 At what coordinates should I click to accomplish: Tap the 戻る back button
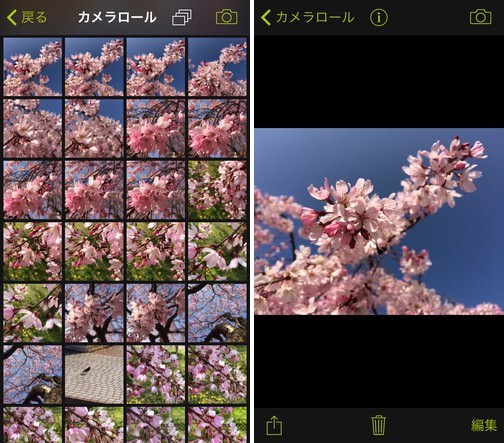27,17
